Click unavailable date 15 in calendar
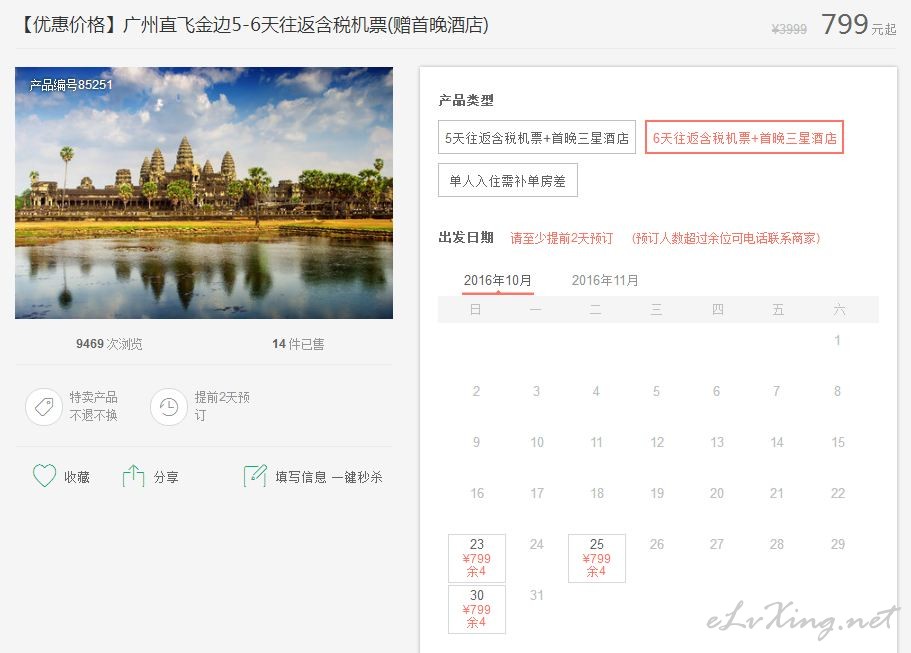The image size is (911, 653). point(838,442)
